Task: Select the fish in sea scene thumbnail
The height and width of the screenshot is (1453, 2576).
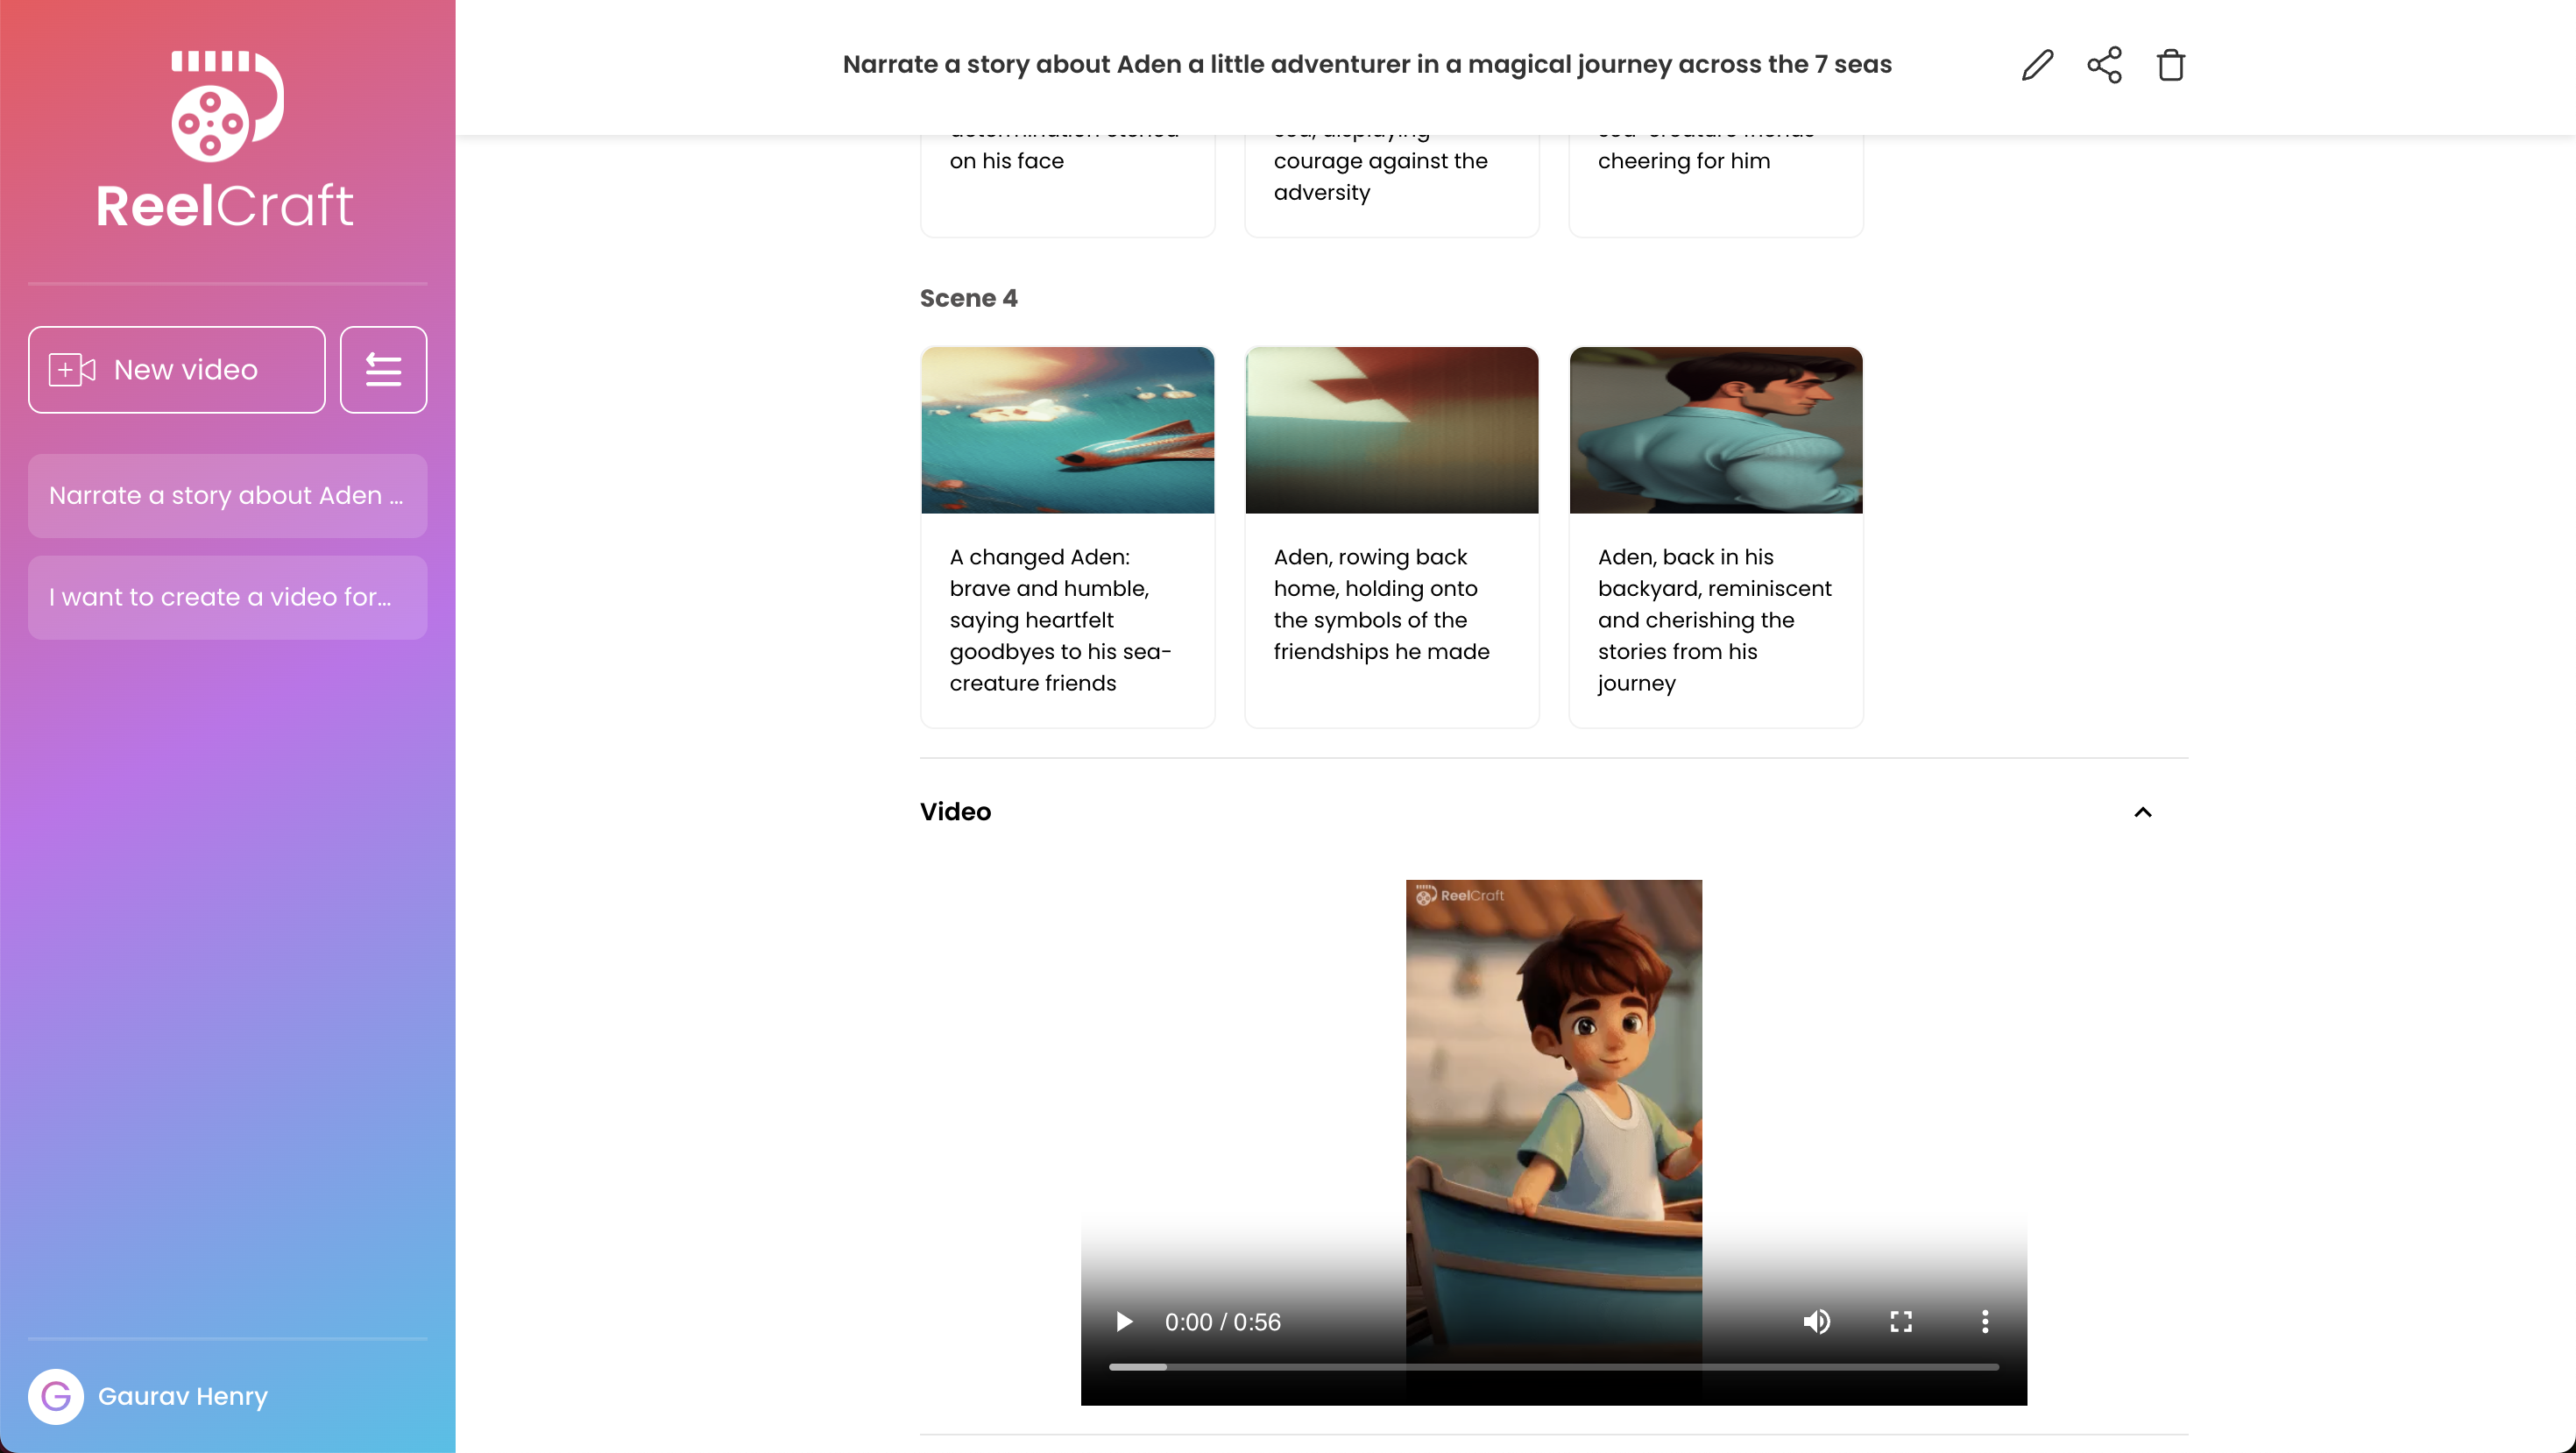Action: 1067,430
